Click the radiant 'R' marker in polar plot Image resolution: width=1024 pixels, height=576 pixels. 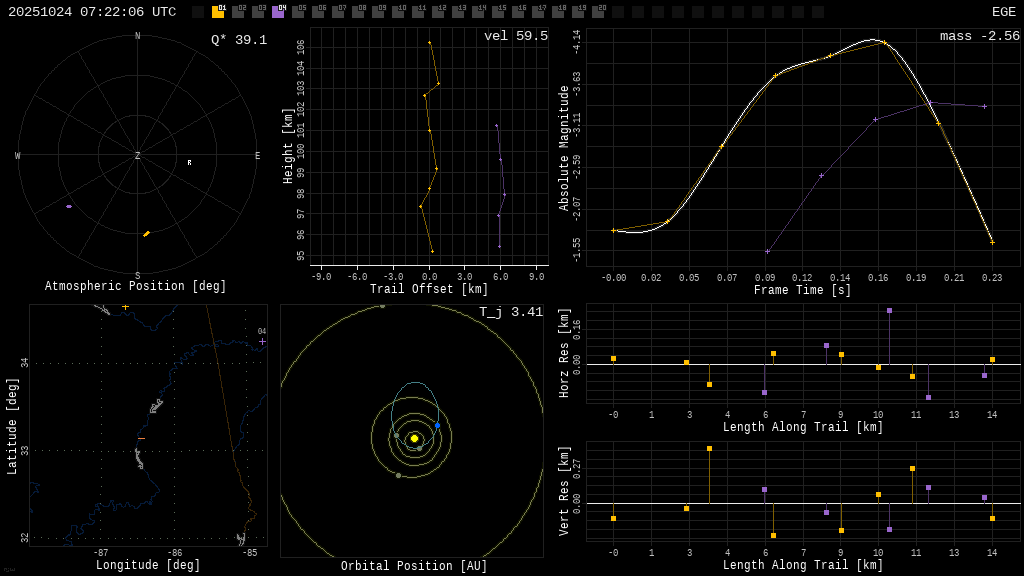tap(189, 162)
